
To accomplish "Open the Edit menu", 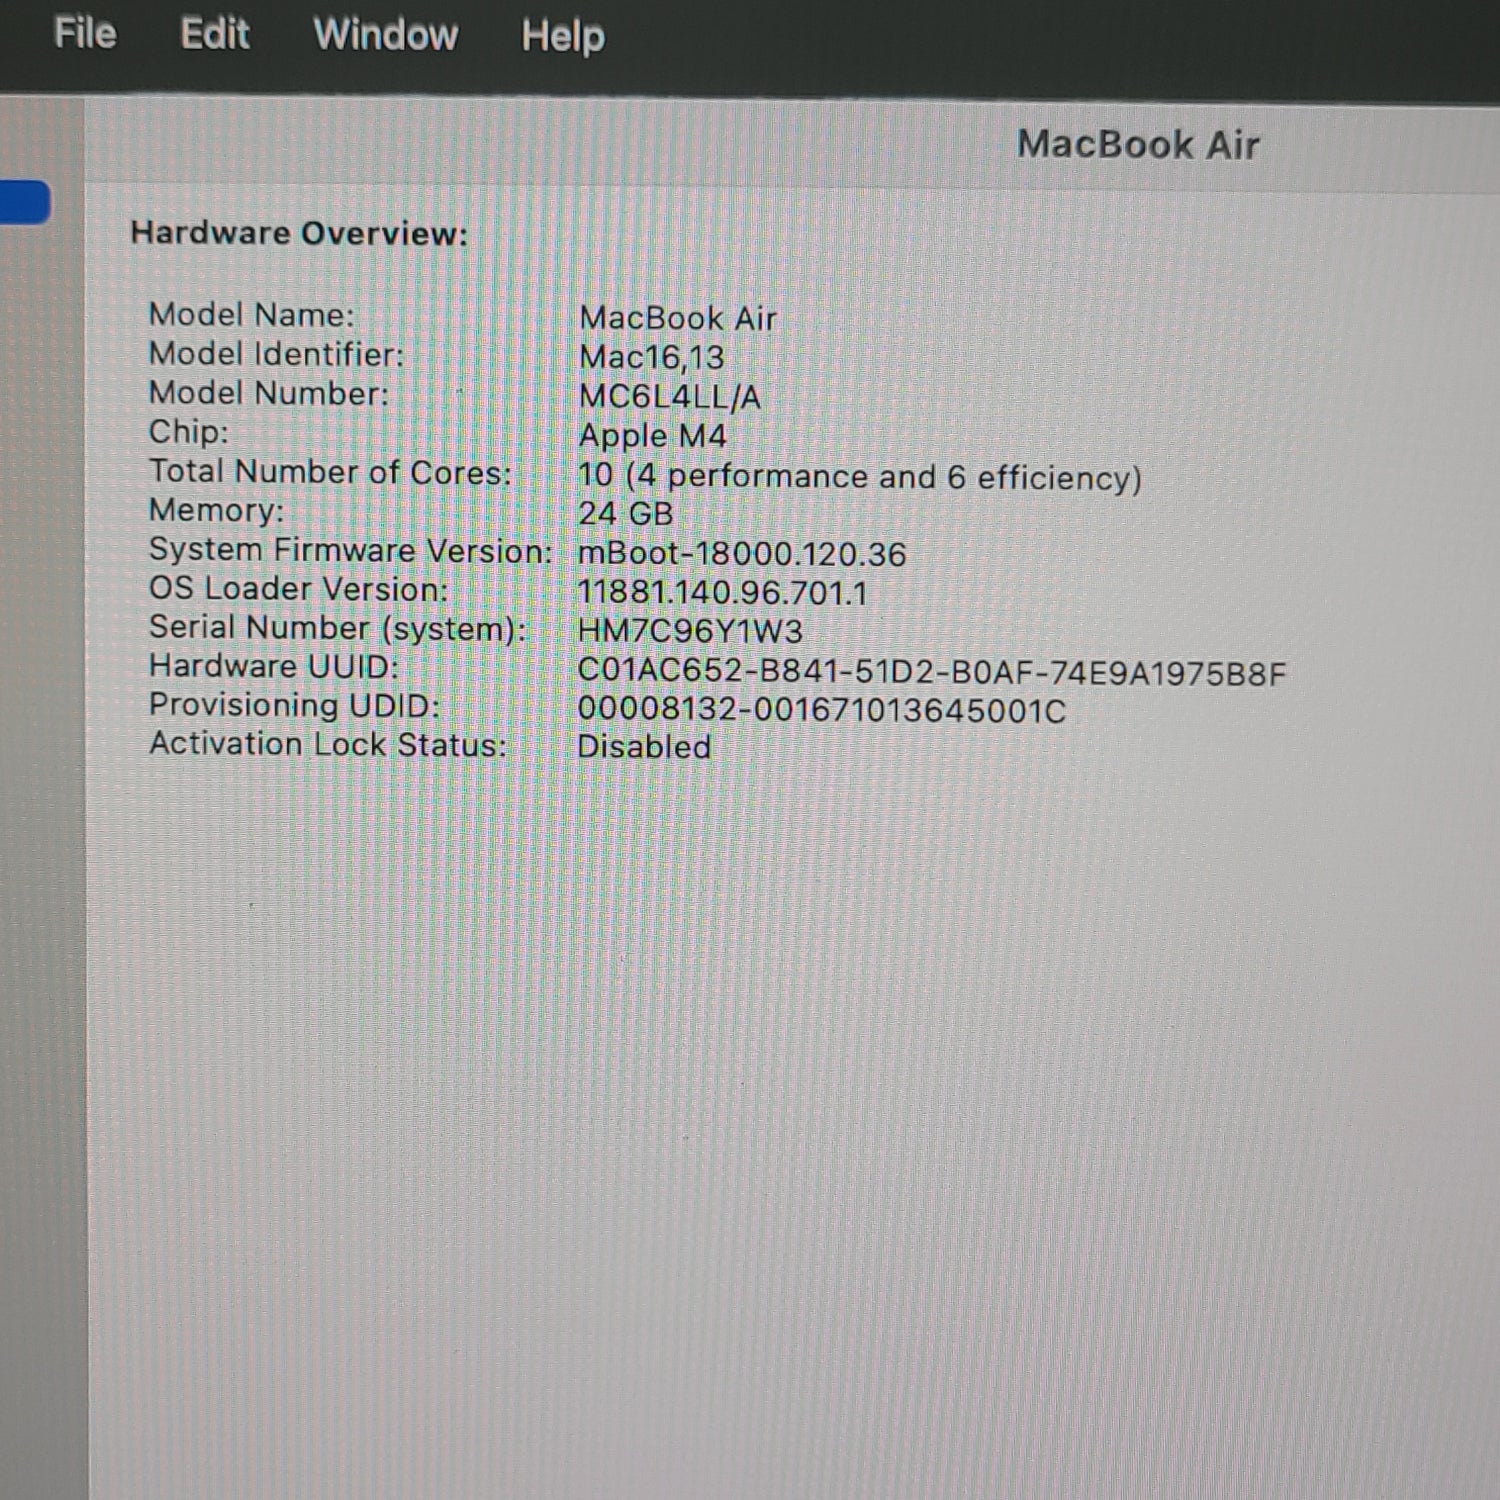I will click(x=215, y=34).
